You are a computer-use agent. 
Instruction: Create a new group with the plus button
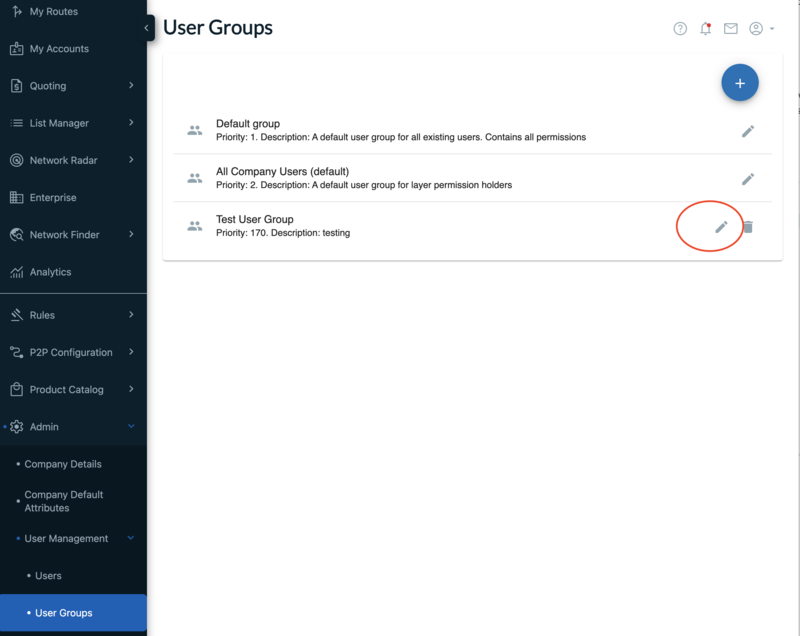[740, 82]
